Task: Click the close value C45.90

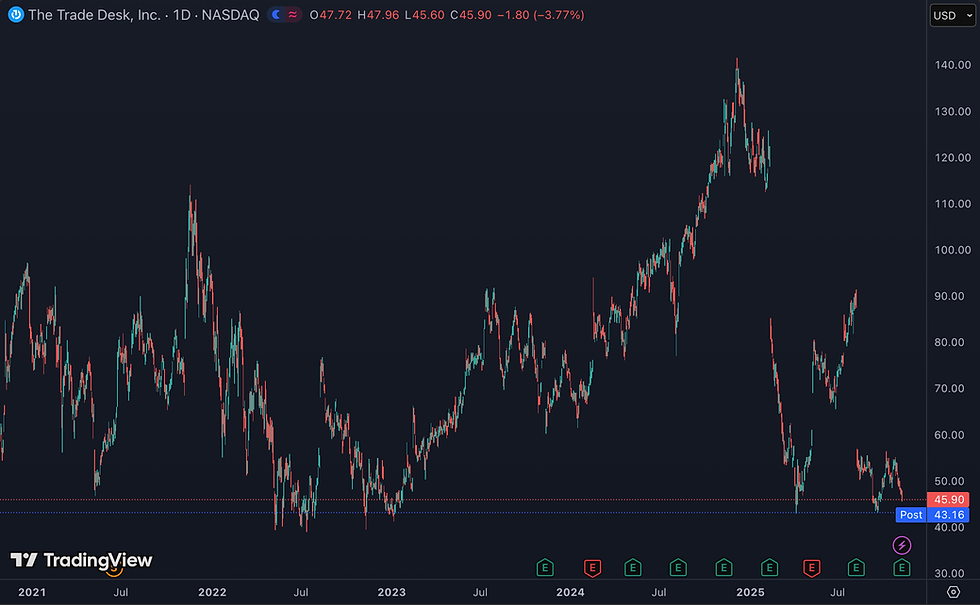Action: (x=471, y=15)
